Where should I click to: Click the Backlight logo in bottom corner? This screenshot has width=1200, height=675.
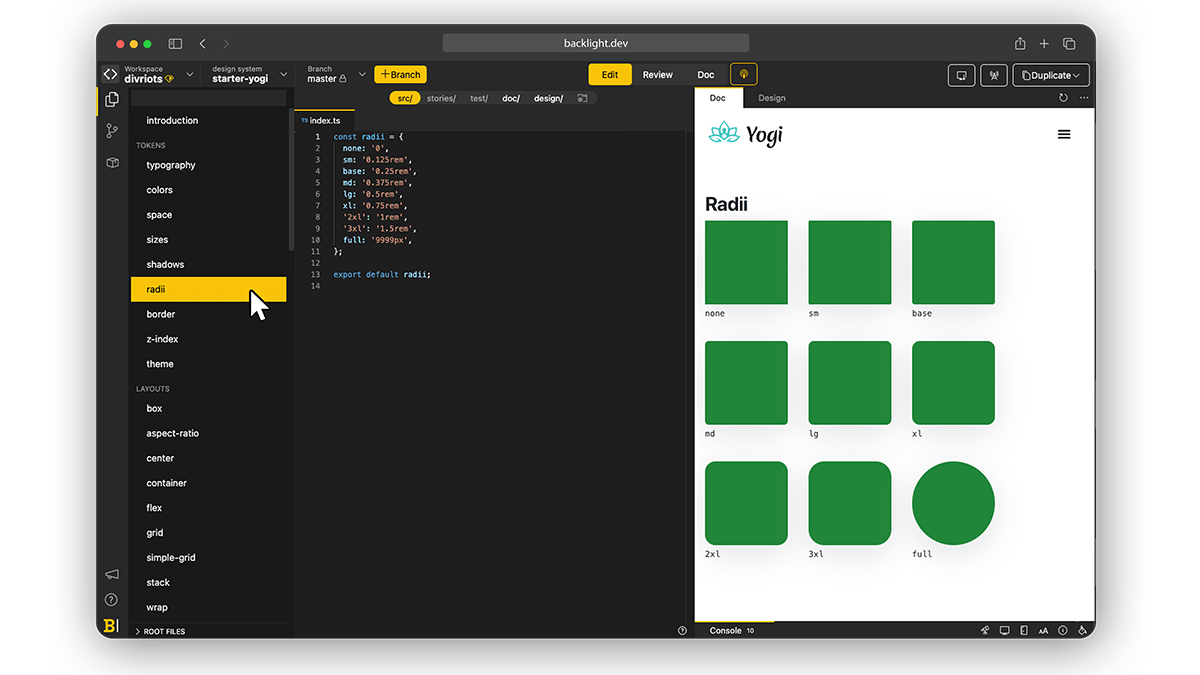tap(110, 626)
